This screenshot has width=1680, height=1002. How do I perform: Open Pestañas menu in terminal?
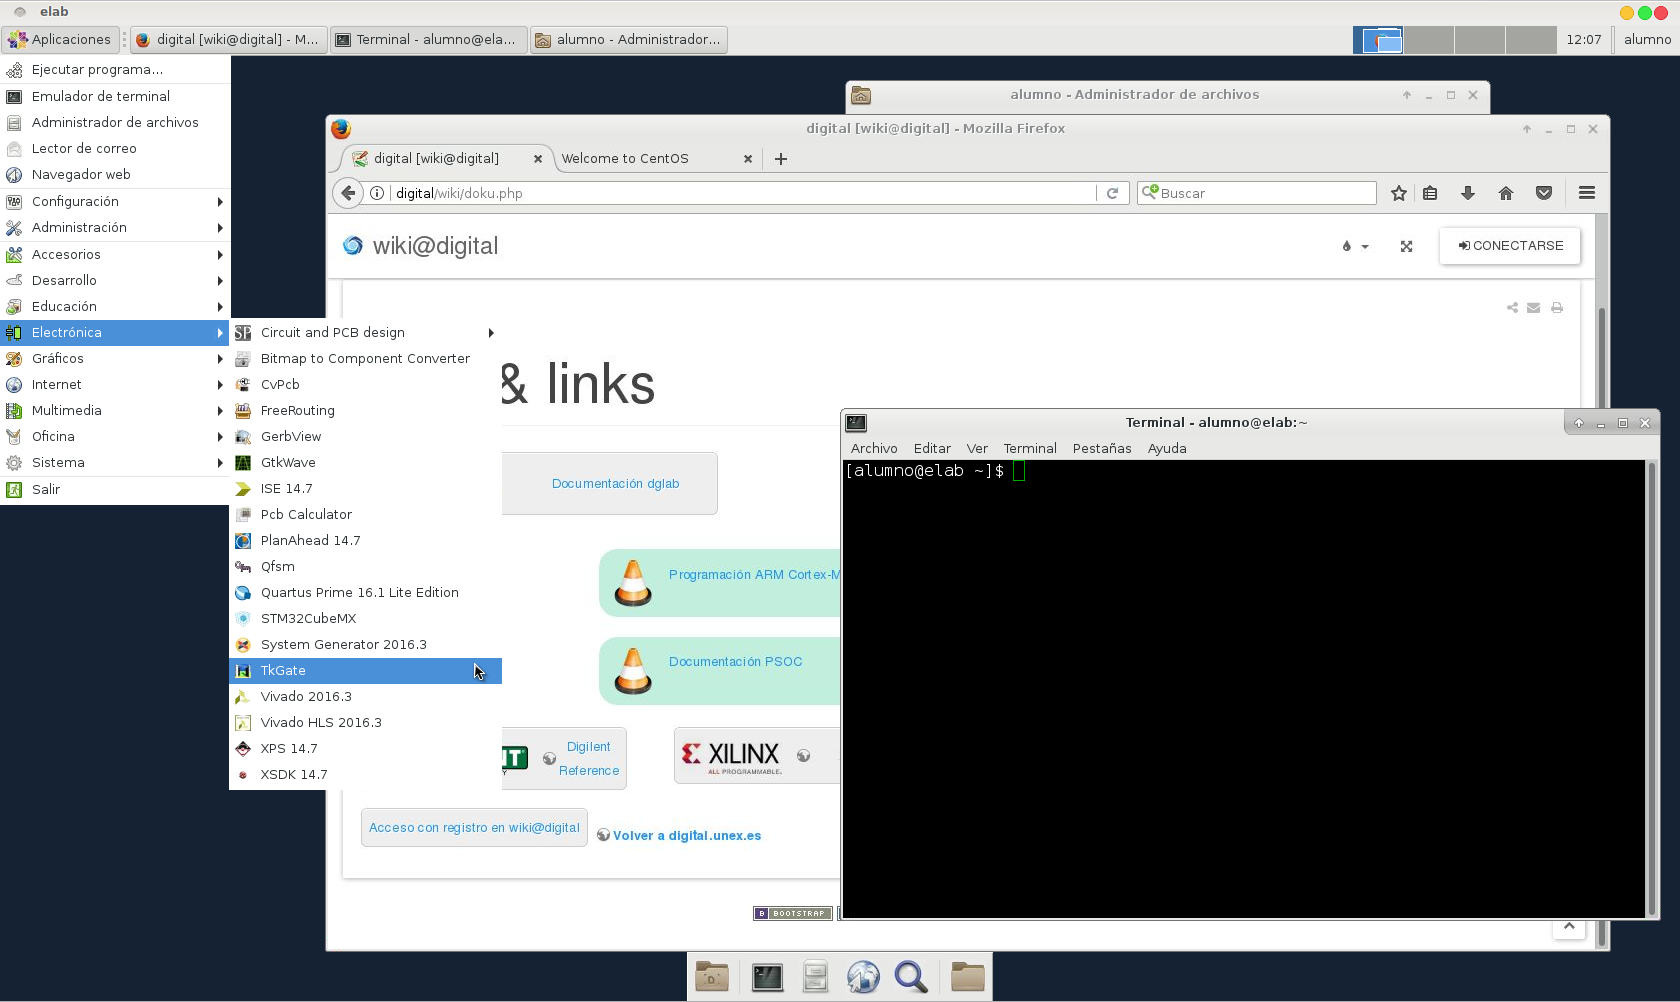click(1101, 448)
